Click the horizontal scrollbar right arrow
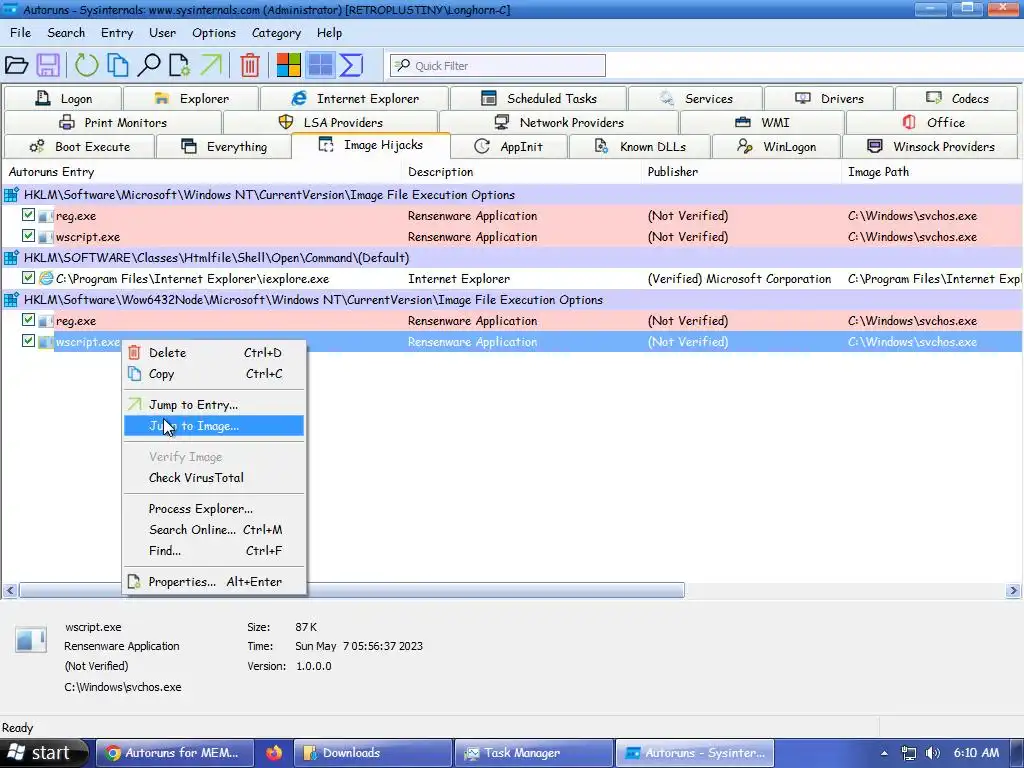Screen dimensions: 1024x768 pos(1013,590)
